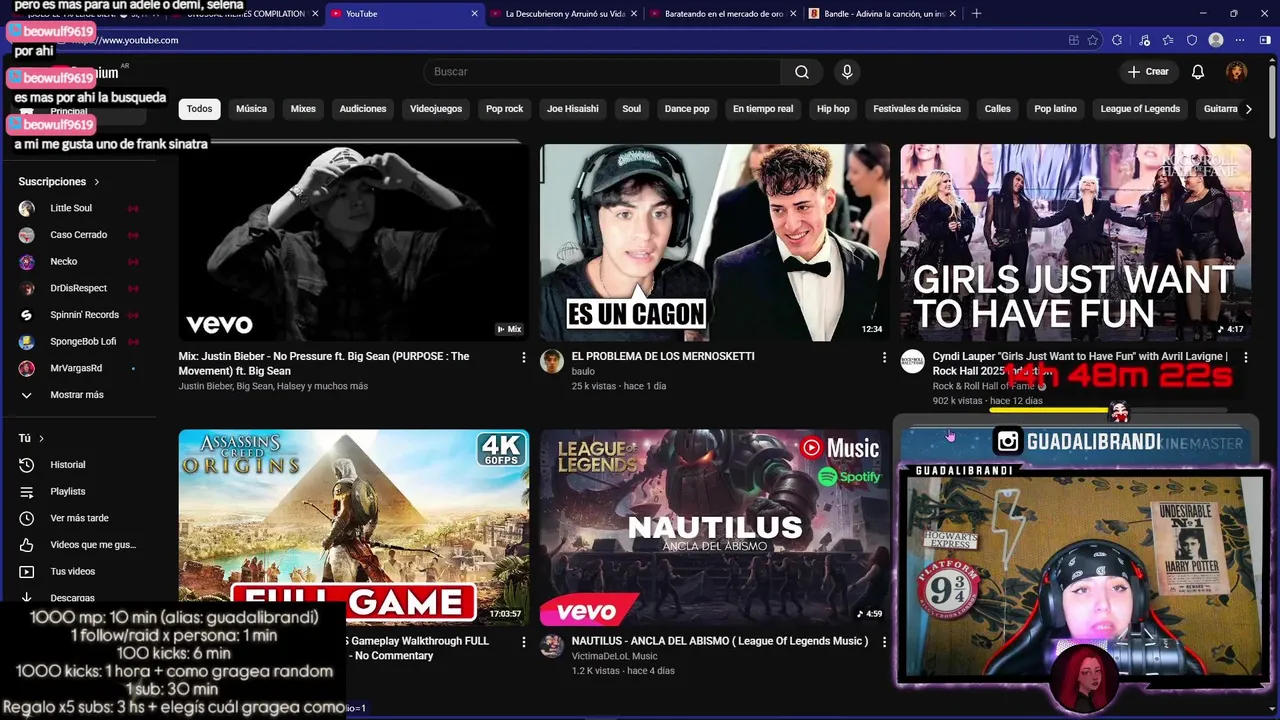Viewport: 1280px width, 720px height.
Task: Select the Hip hop filter chip
Action: click(833, 109)
